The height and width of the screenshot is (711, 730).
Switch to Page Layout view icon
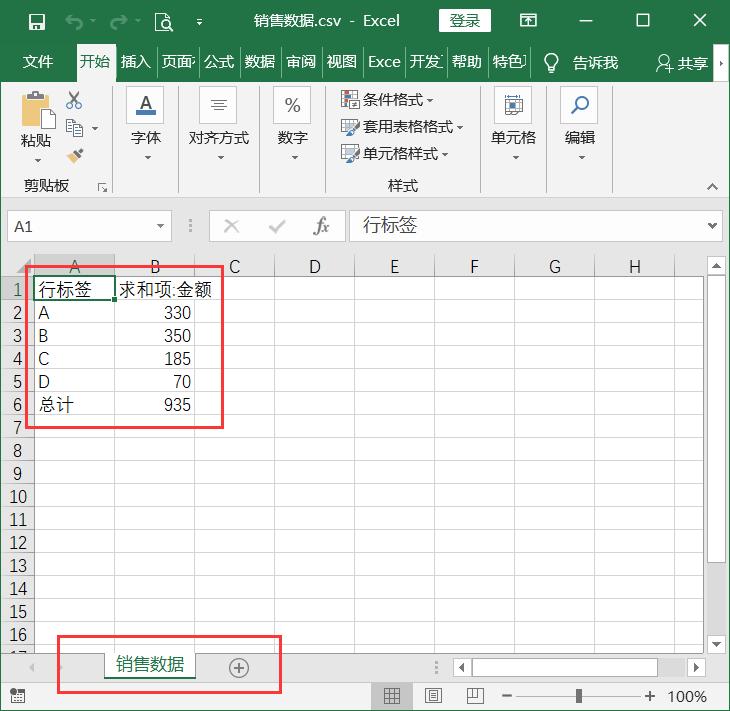coord(433,696)
